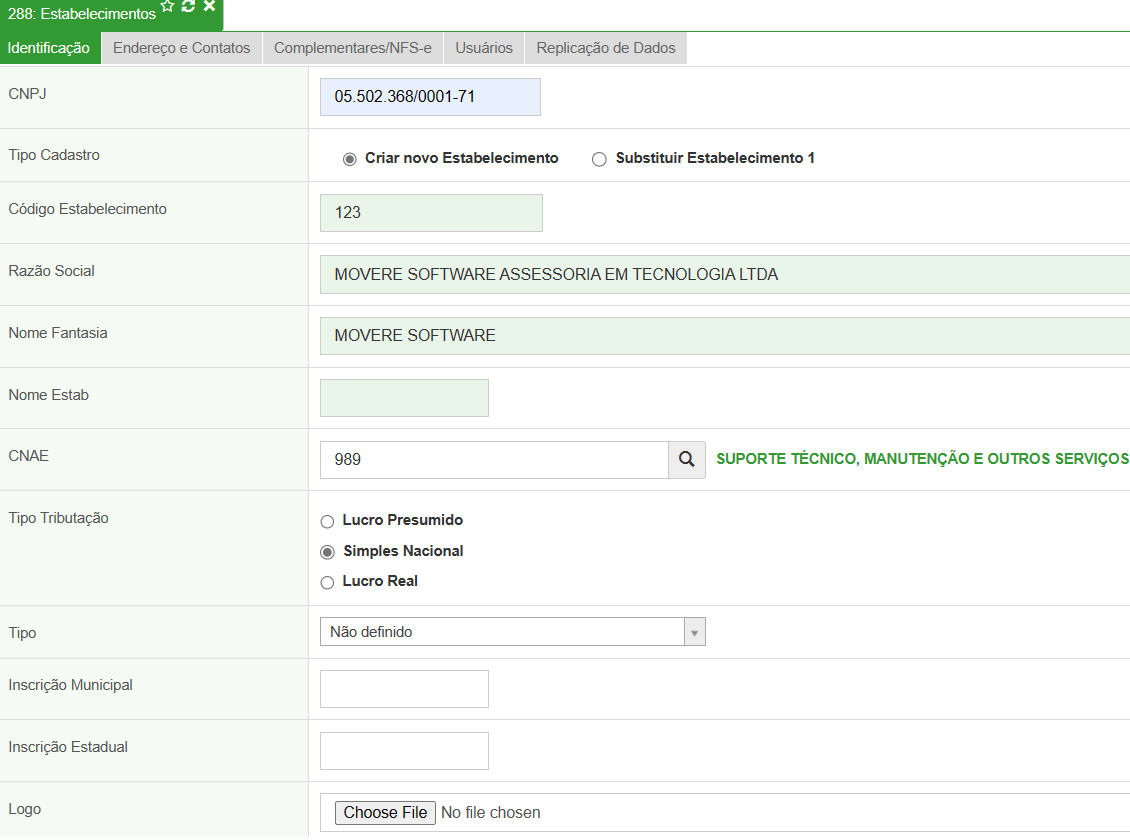Viewport: 1130px width, 840px height.
Task: Refresh the Estabelecimentos tab
Action: 188,6
